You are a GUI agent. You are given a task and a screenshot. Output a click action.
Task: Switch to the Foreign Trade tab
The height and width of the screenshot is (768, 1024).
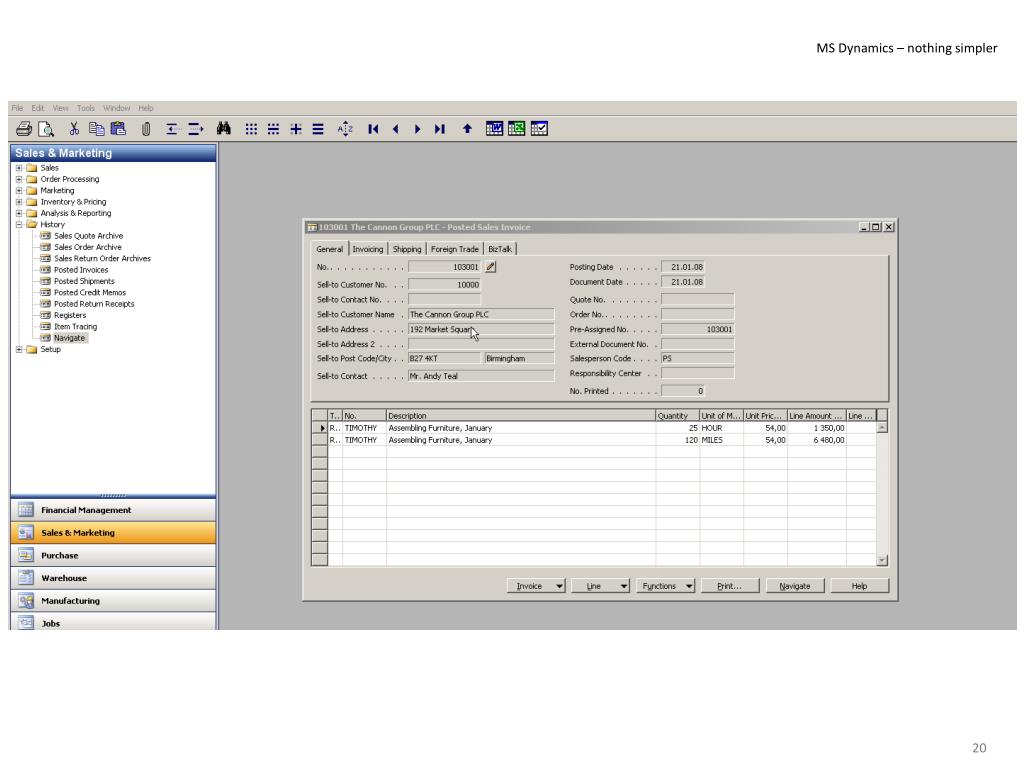coord(455,249)
